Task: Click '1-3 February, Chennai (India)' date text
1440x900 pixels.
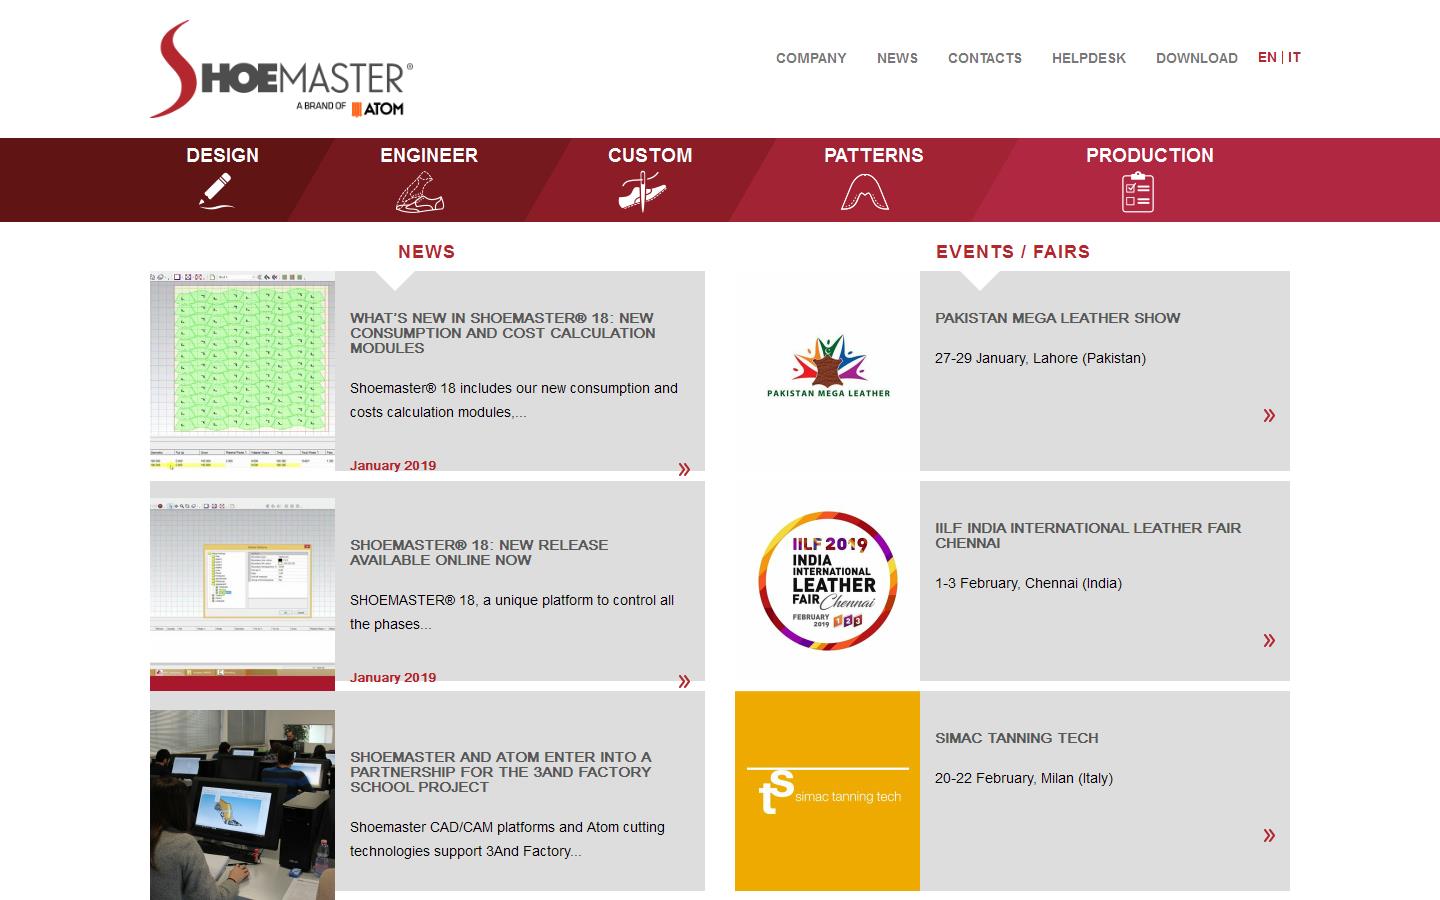Action: tap(1028, 583)
